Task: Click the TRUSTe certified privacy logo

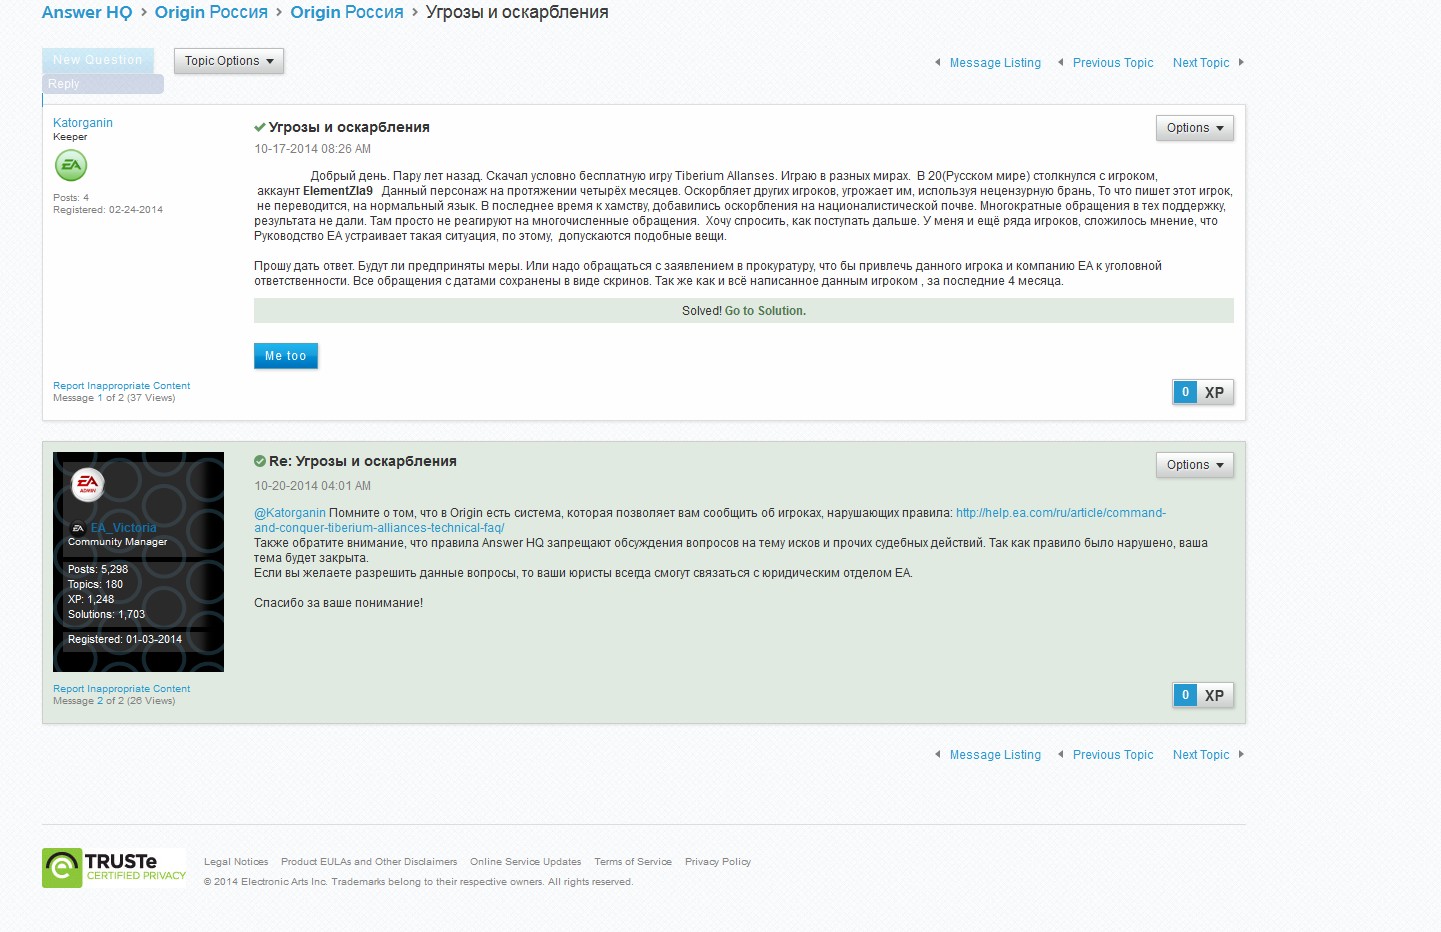Action: click(x=114, y=867)
